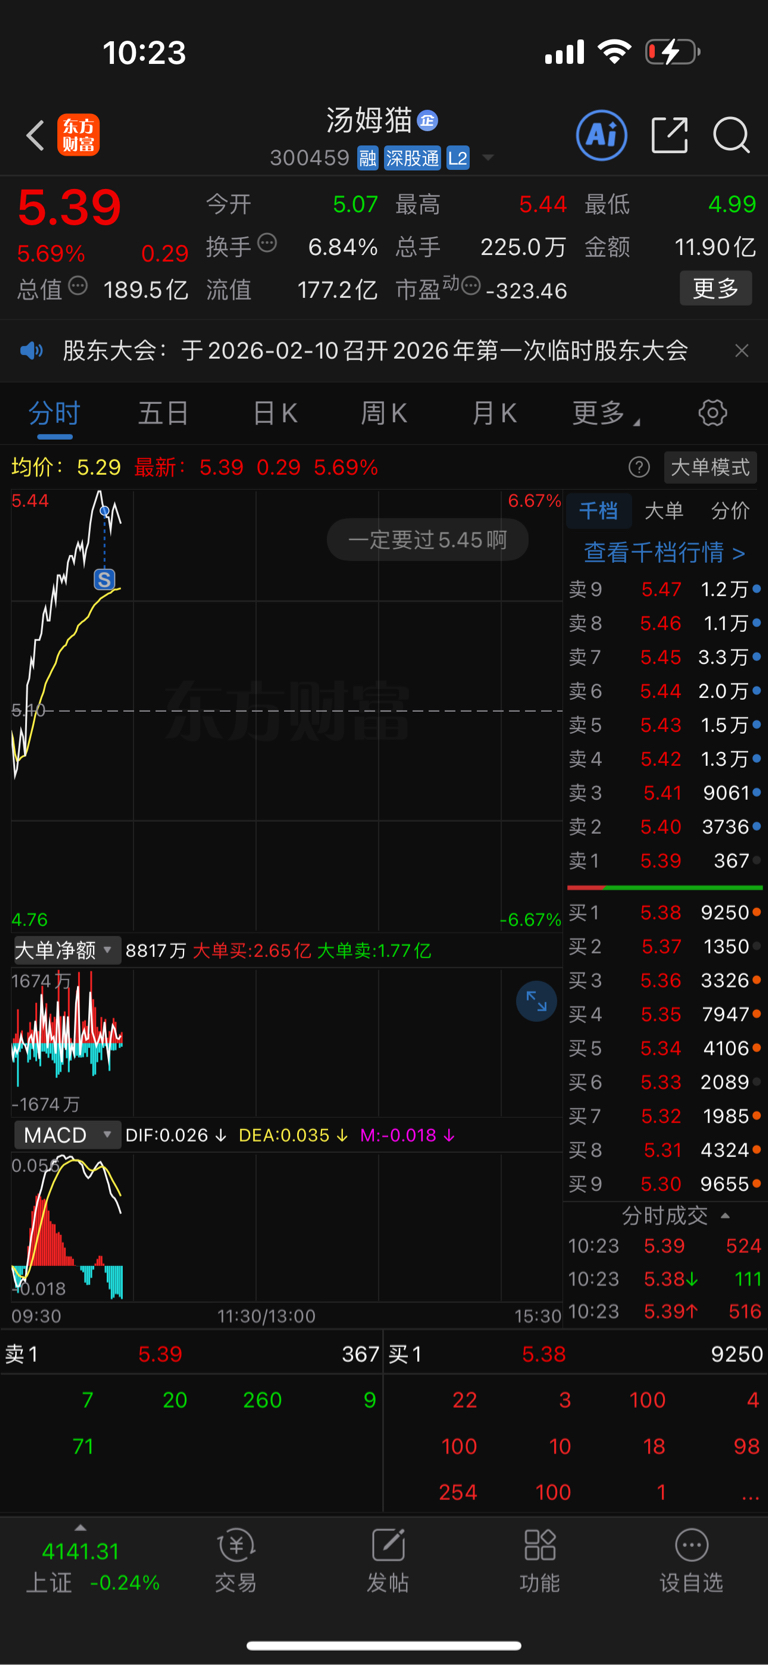Tap the 卖5 5.43 order row

coord(665,725)
